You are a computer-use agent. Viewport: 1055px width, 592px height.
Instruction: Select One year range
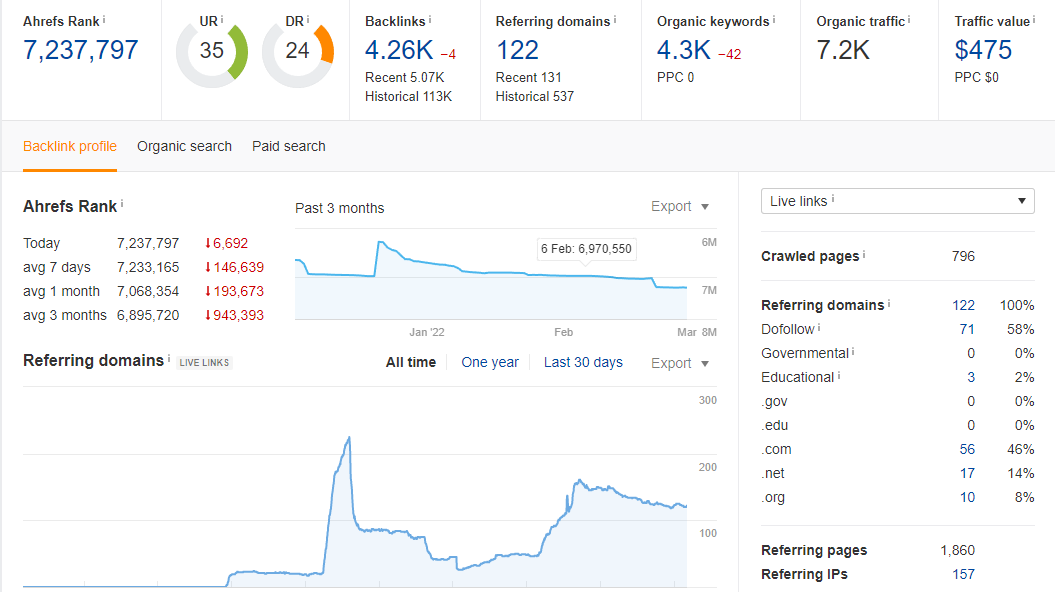[x=490, y=363]
